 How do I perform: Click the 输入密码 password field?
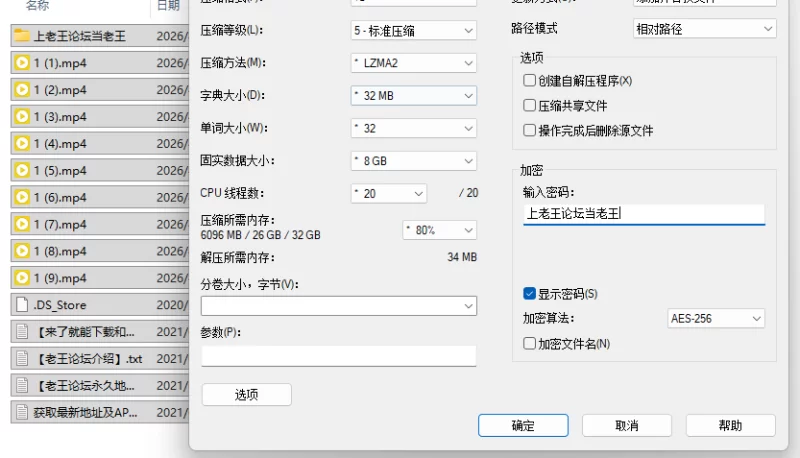tap(644, 214)
